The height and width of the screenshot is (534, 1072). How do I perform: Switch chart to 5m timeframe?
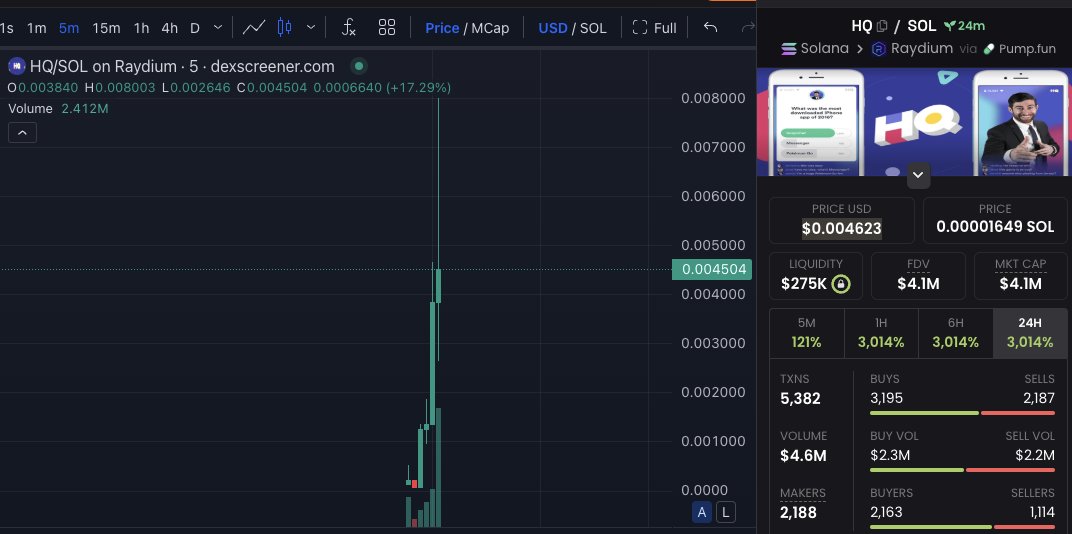click(68, 28)
